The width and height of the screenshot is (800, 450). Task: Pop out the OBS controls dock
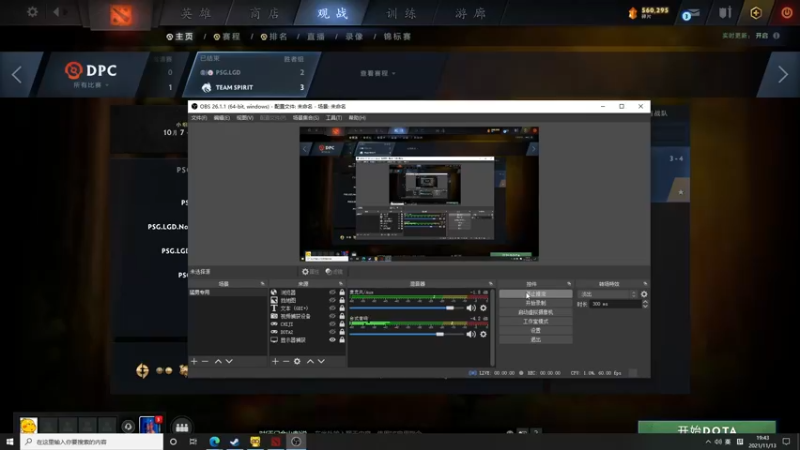coord(569,284)
